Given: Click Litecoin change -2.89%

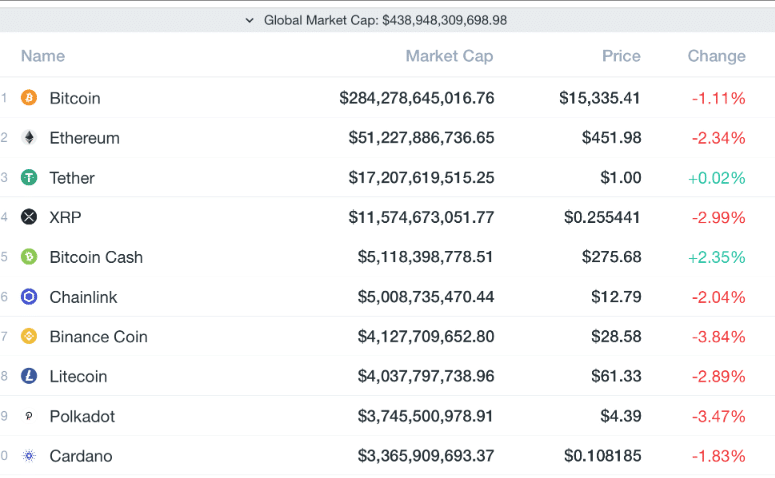Looking at the screenshot, I should click(719, 377).
